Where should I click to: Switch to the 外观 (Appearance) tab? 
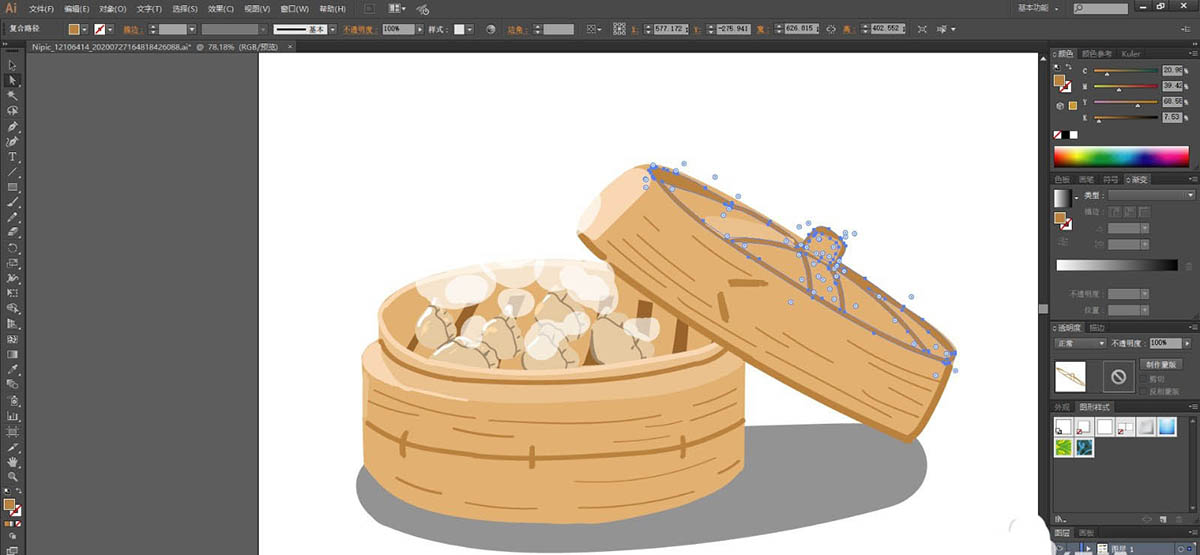point(1063,407)
